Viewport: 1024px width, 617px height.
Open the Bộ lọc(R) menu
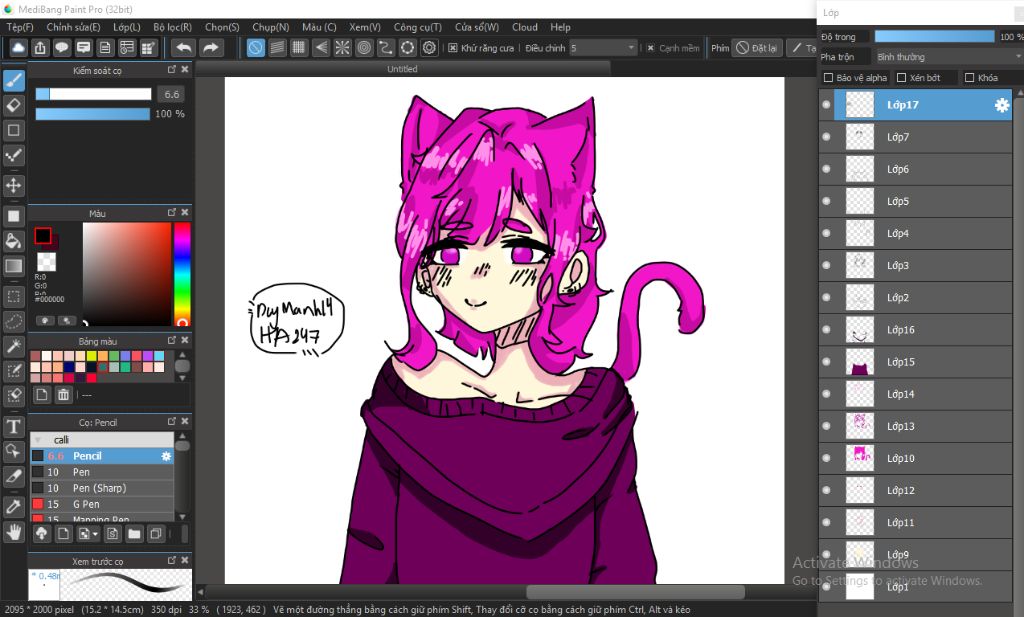pyautogui.click(x=172, y=27)
